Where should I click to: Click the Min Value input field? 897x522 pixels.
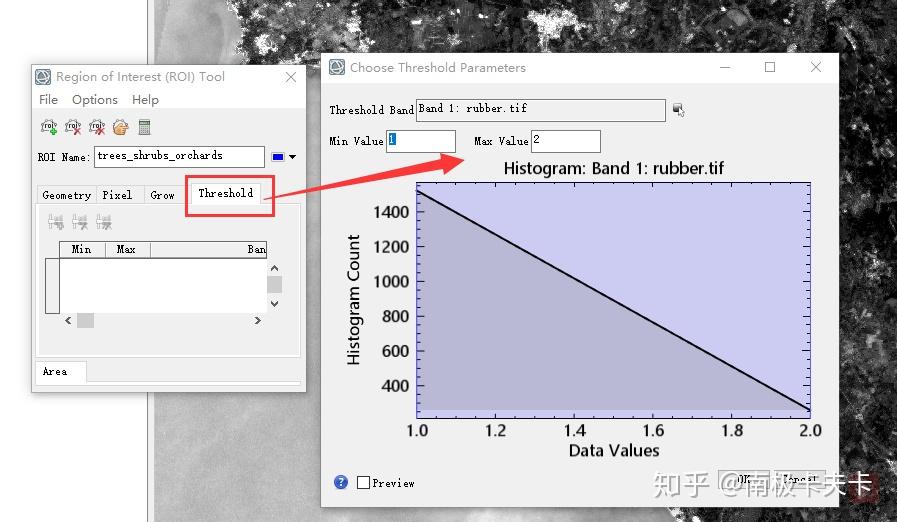421,141
